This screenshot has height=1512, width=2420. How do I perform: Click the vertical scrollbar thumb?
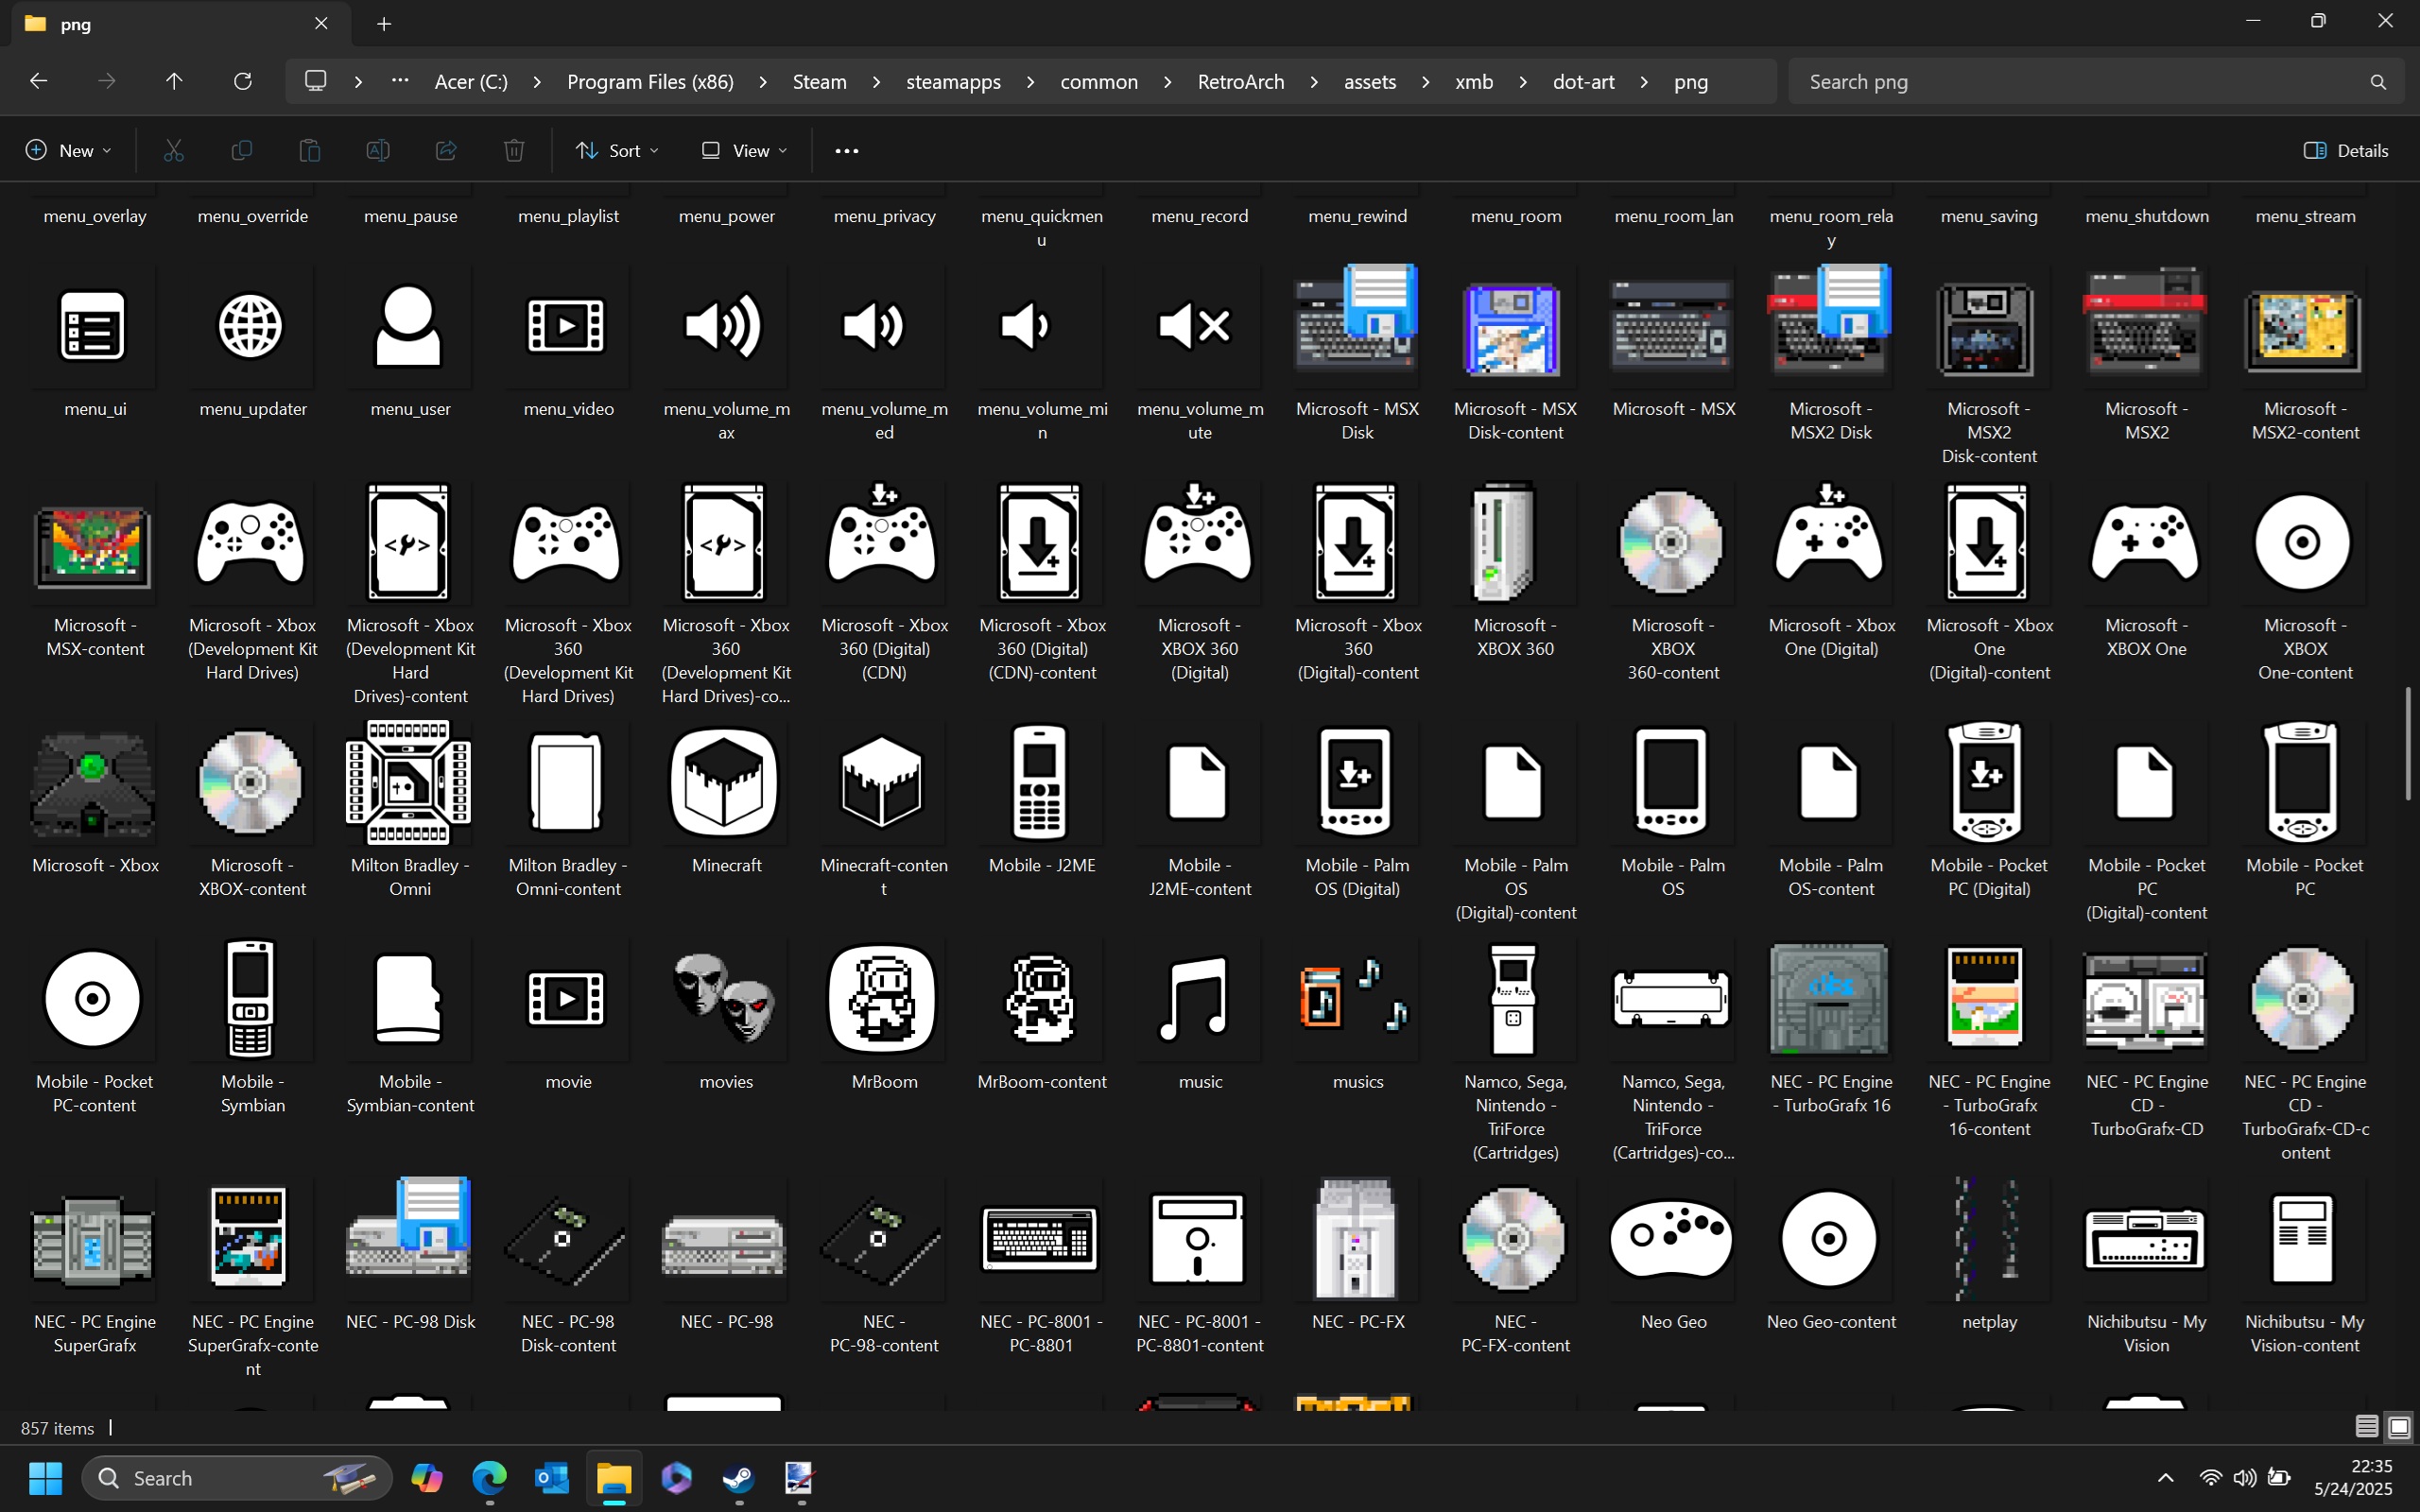pos(2408,742)
